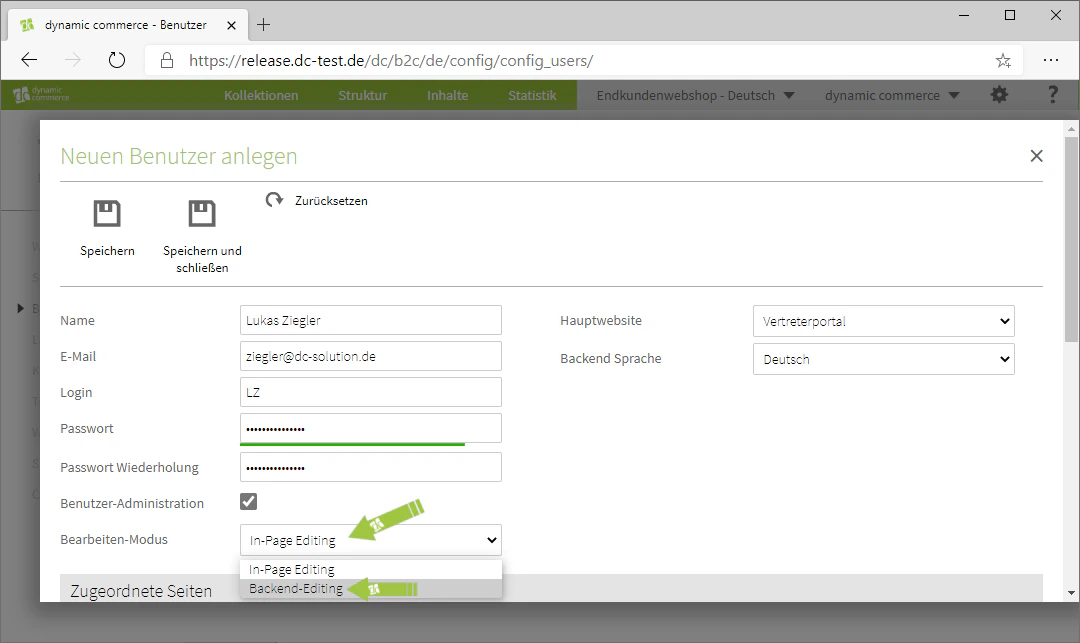Expand the background sidebar tree arrow

21,308
